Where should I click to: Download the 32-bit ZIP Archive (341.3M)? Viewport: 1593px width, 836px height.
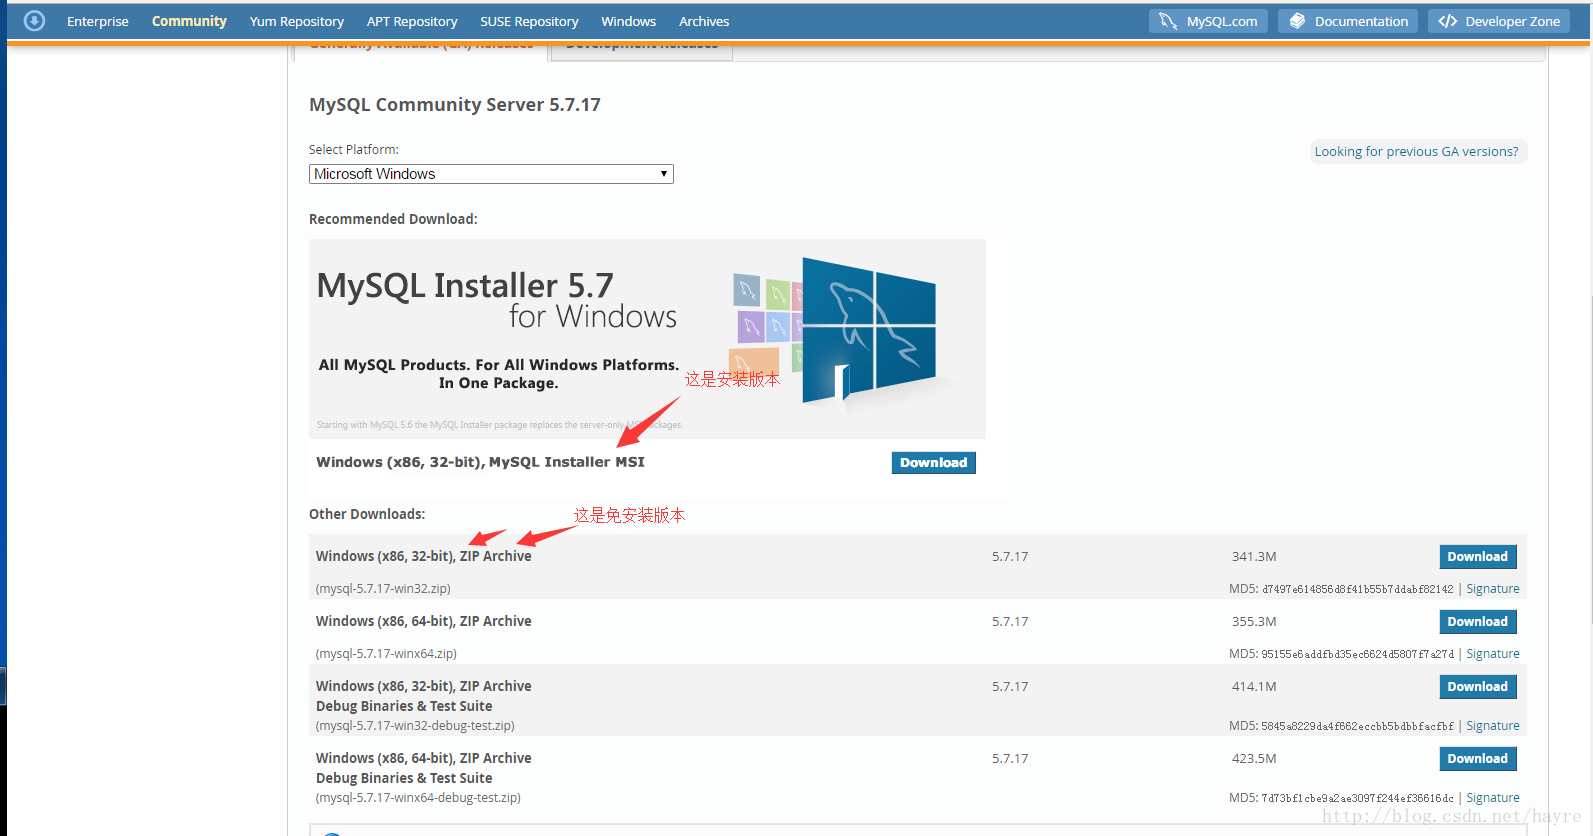click(1478, 556)
